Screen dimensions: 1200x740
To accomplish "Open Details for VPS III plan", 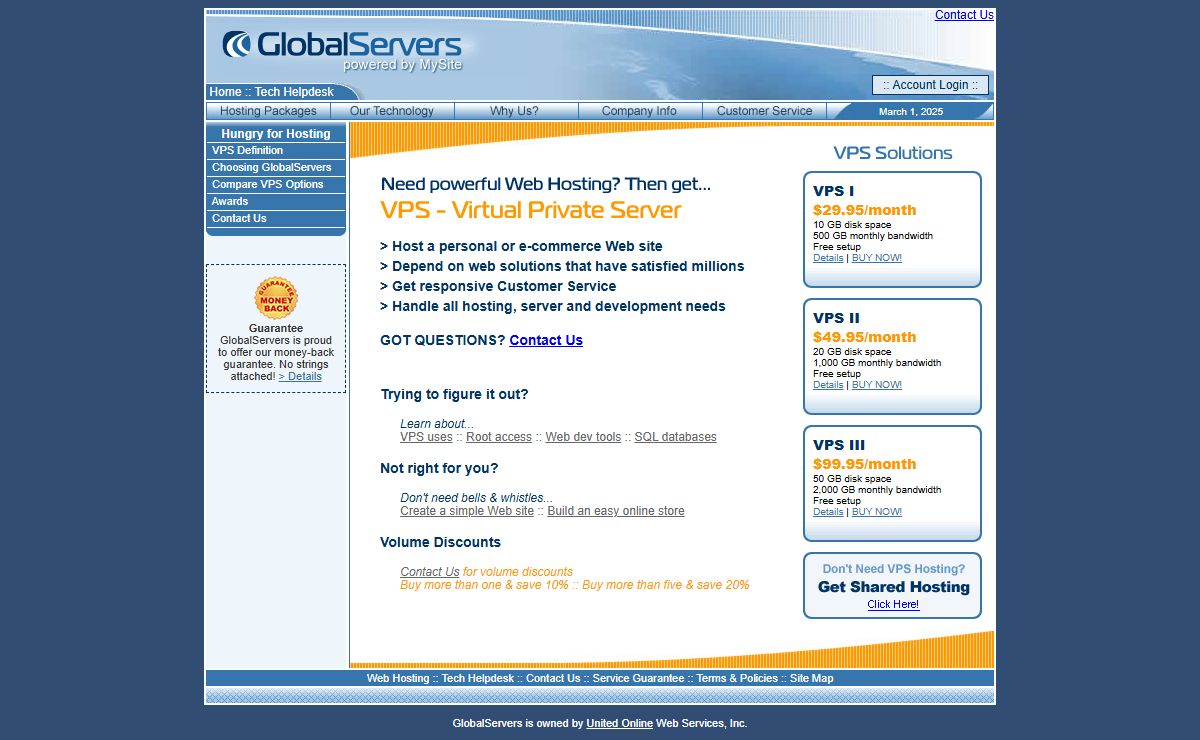I will coord(828,512).
